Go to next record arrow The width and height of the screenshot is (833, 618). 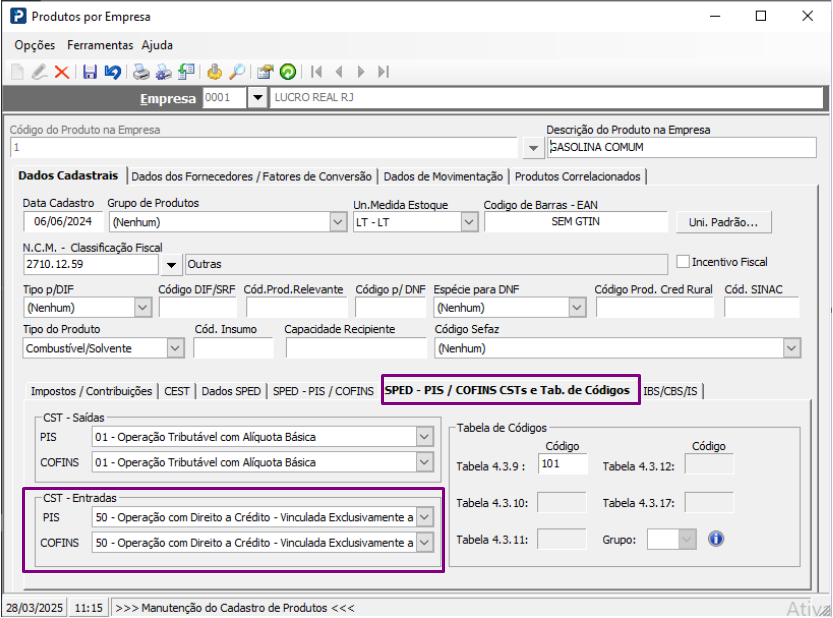(361, 72)
